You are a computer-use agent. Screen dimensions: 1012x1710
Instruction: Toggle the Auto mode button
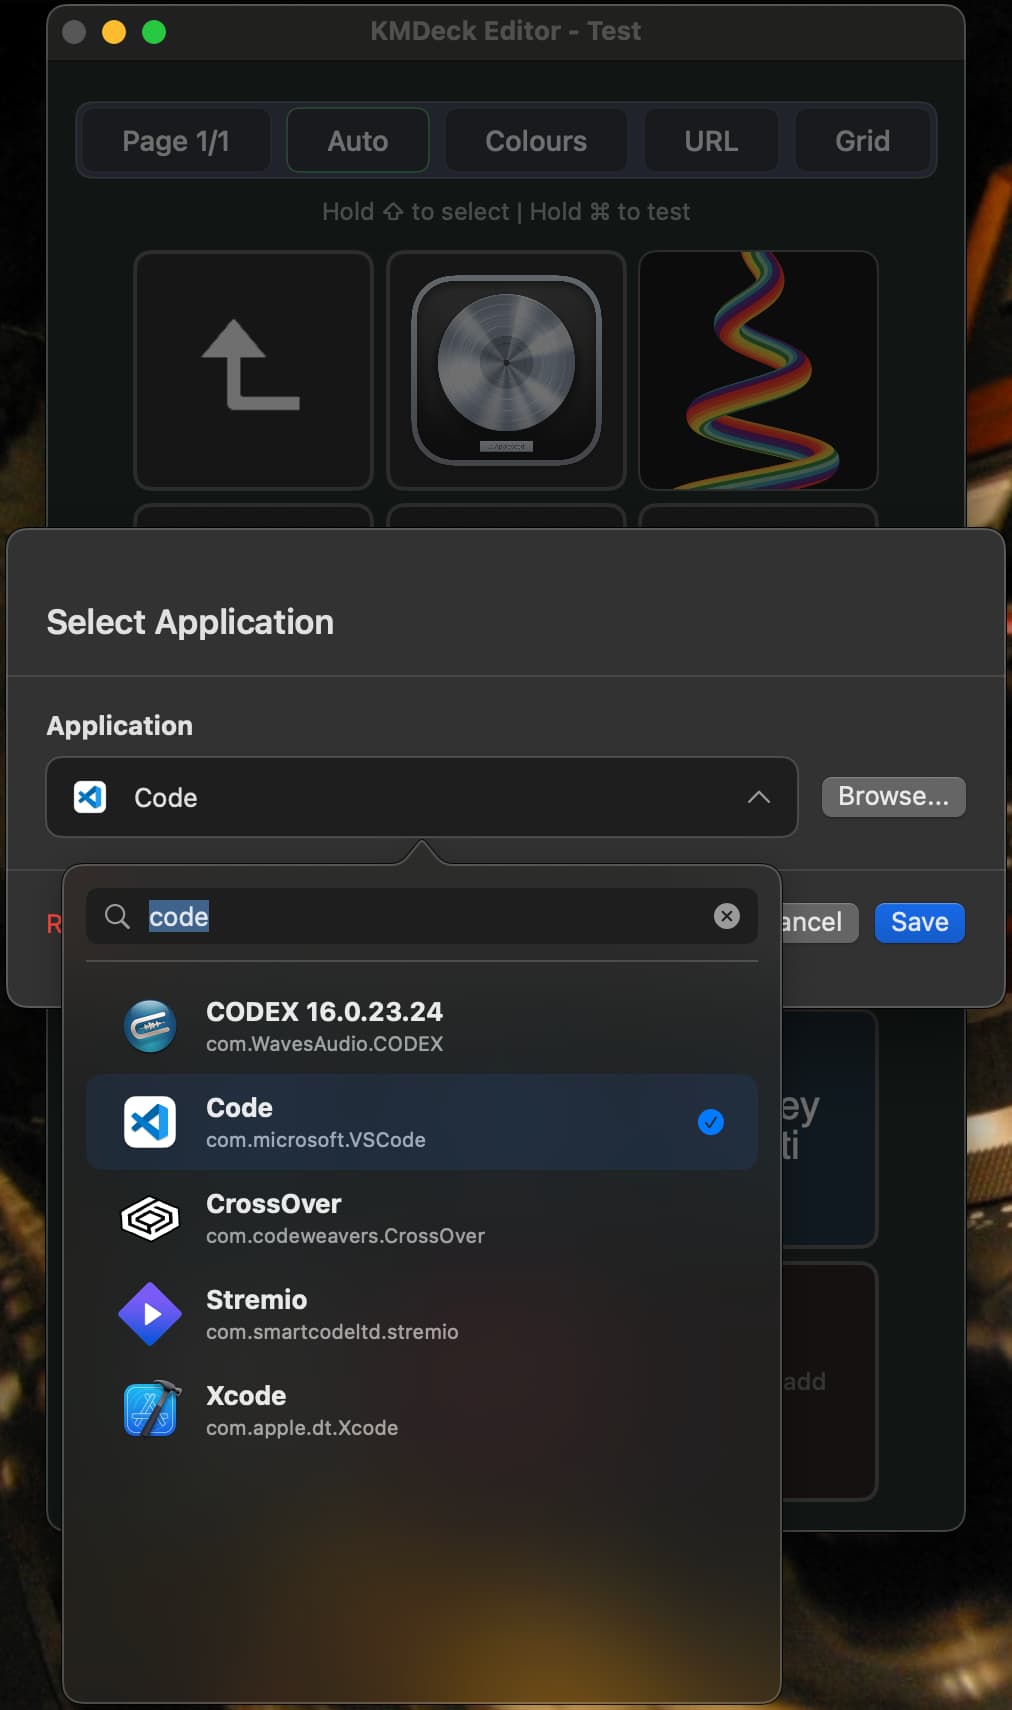(357, 141)
